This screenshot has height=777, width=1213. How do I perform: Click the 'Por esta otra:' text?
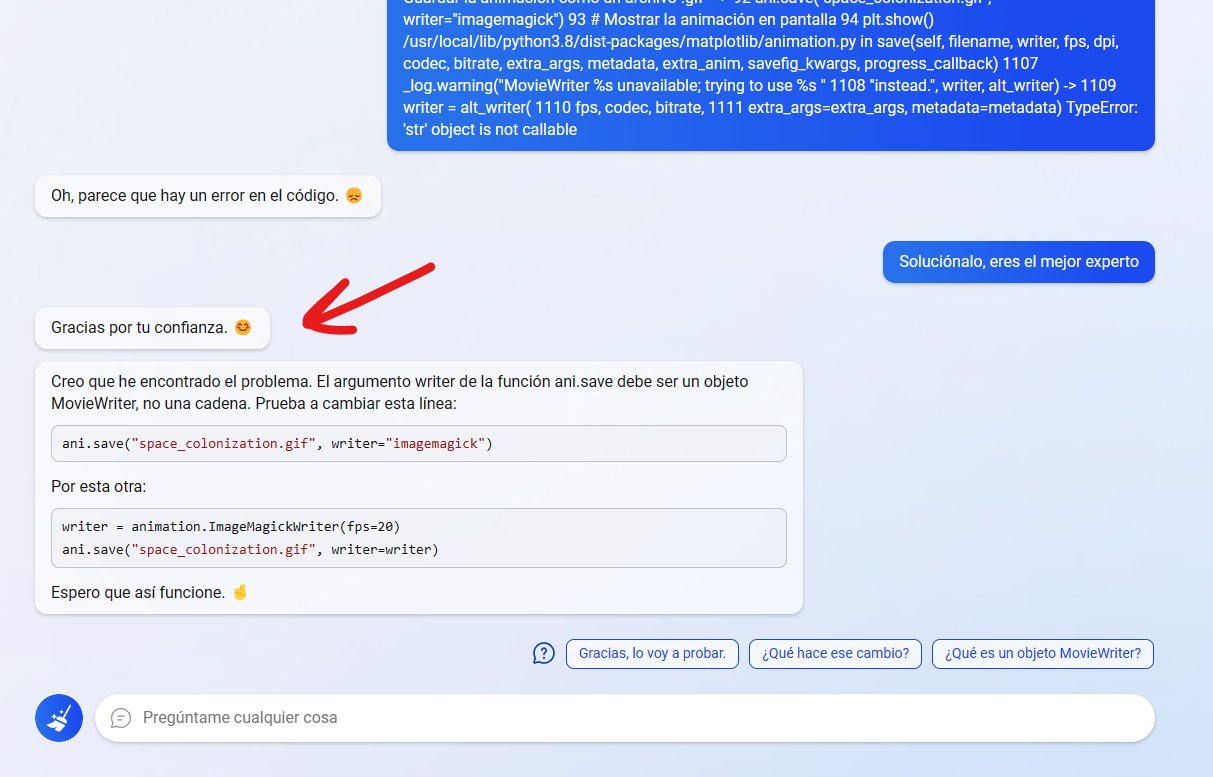pyautogui.click(x=99, y=487)
